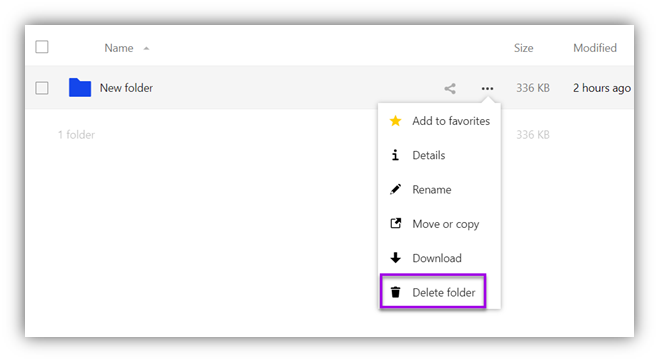Choose Download from the menu

pos(439,258)
